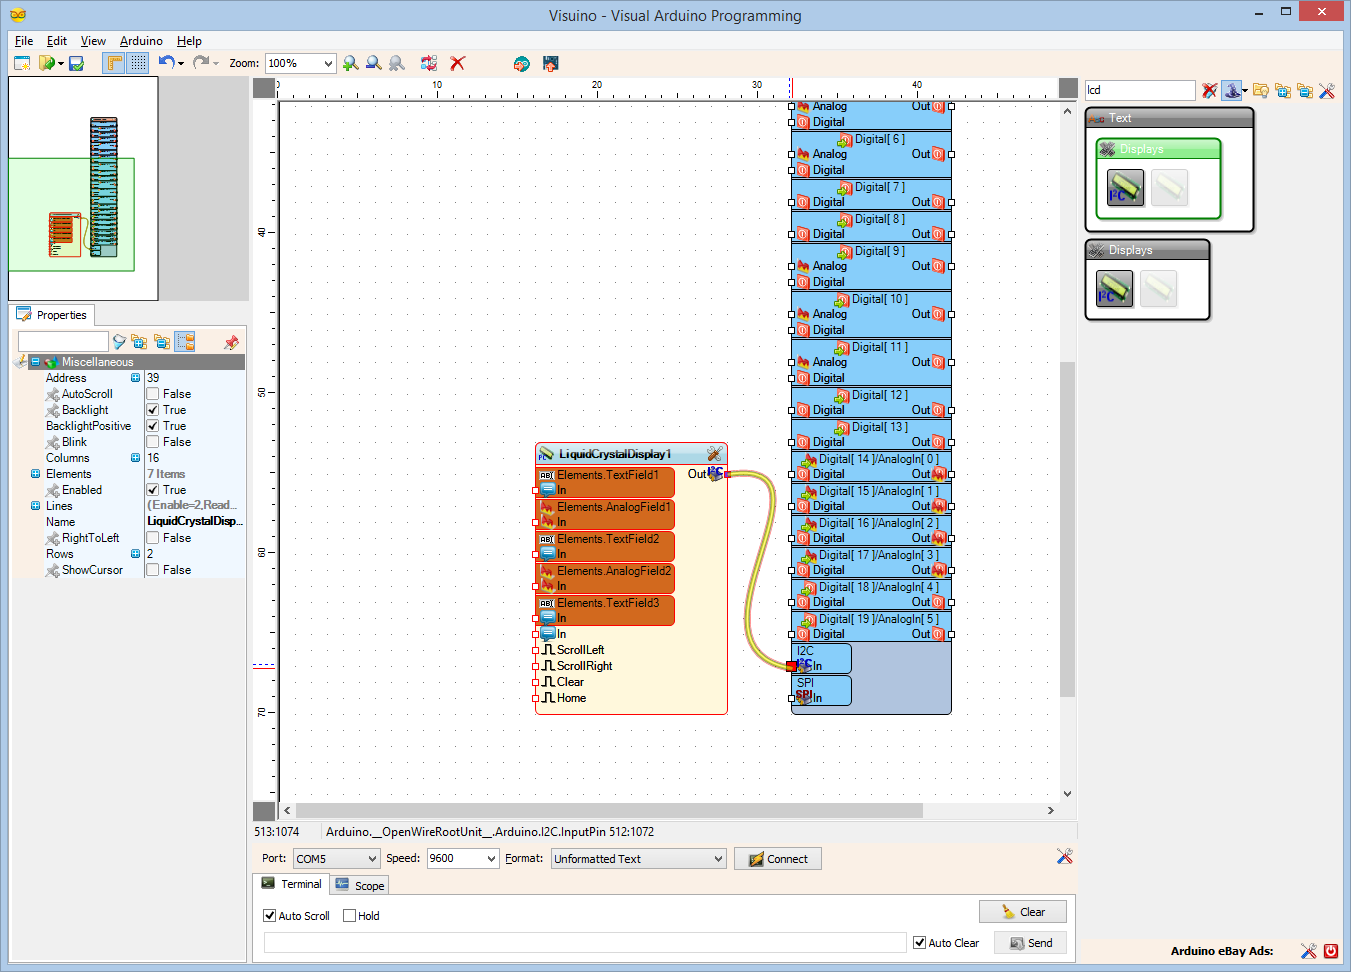Open the Speed baud rate dropdown
Screen dimensions: 1351x972
[x=491, y=859]
